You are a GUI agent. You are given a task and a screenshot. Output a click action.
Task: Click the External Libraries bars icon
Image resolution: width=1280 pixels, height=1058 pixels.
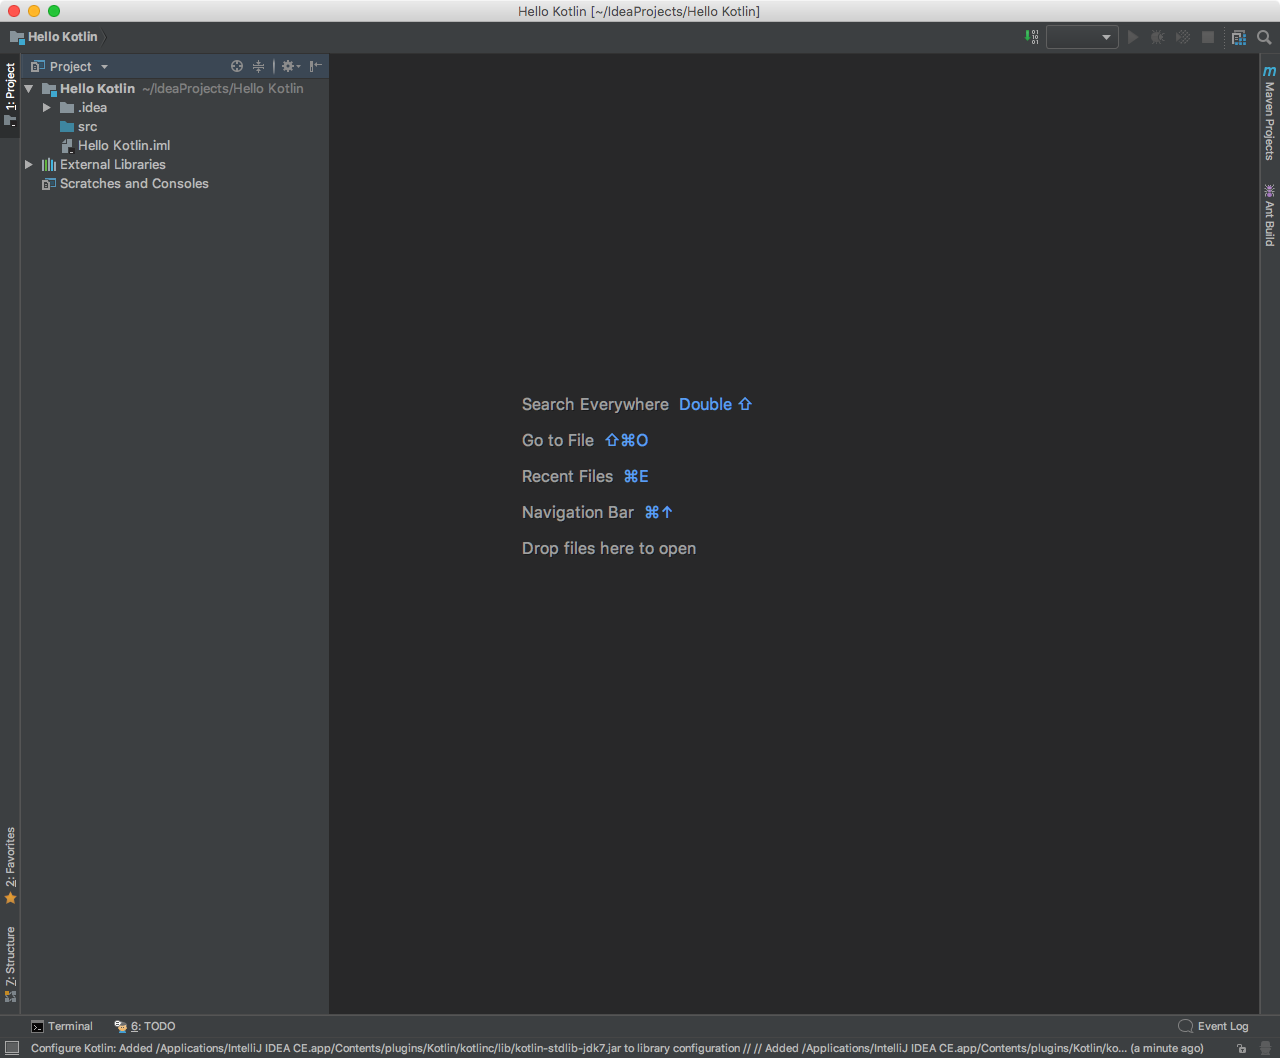48,165
